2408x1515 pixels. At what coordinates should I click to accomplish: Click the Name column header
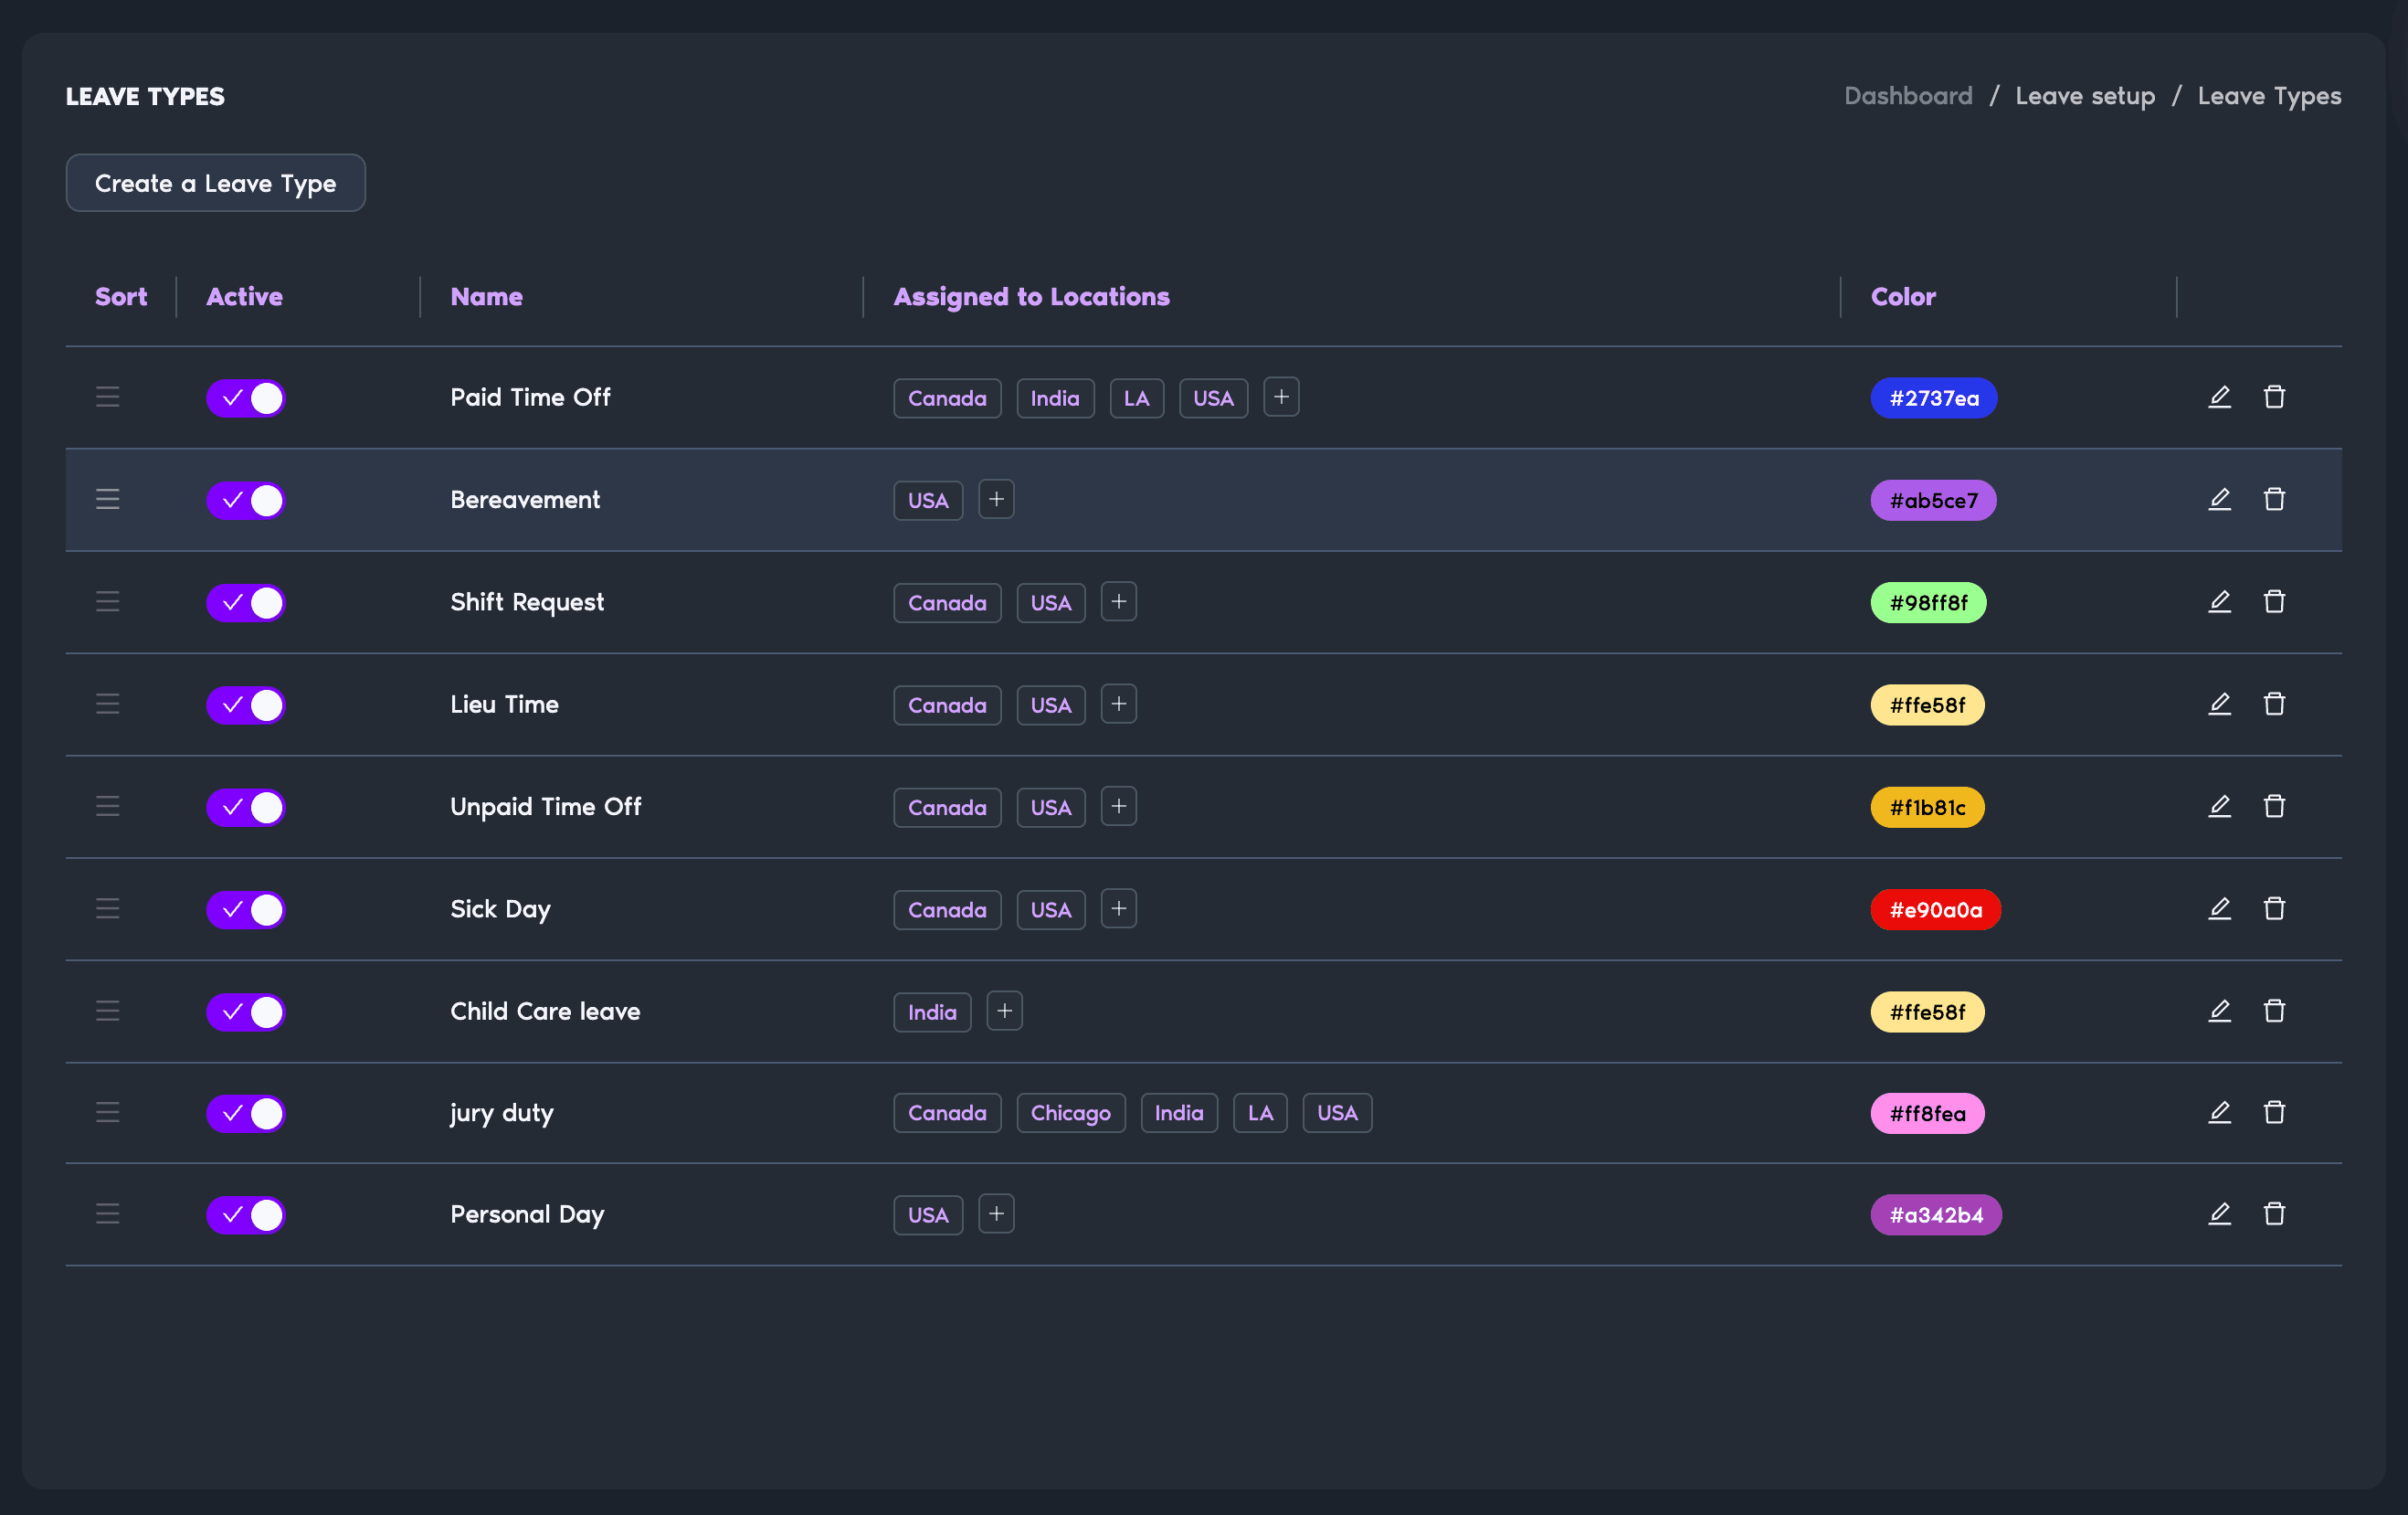(x=487, y=297)
